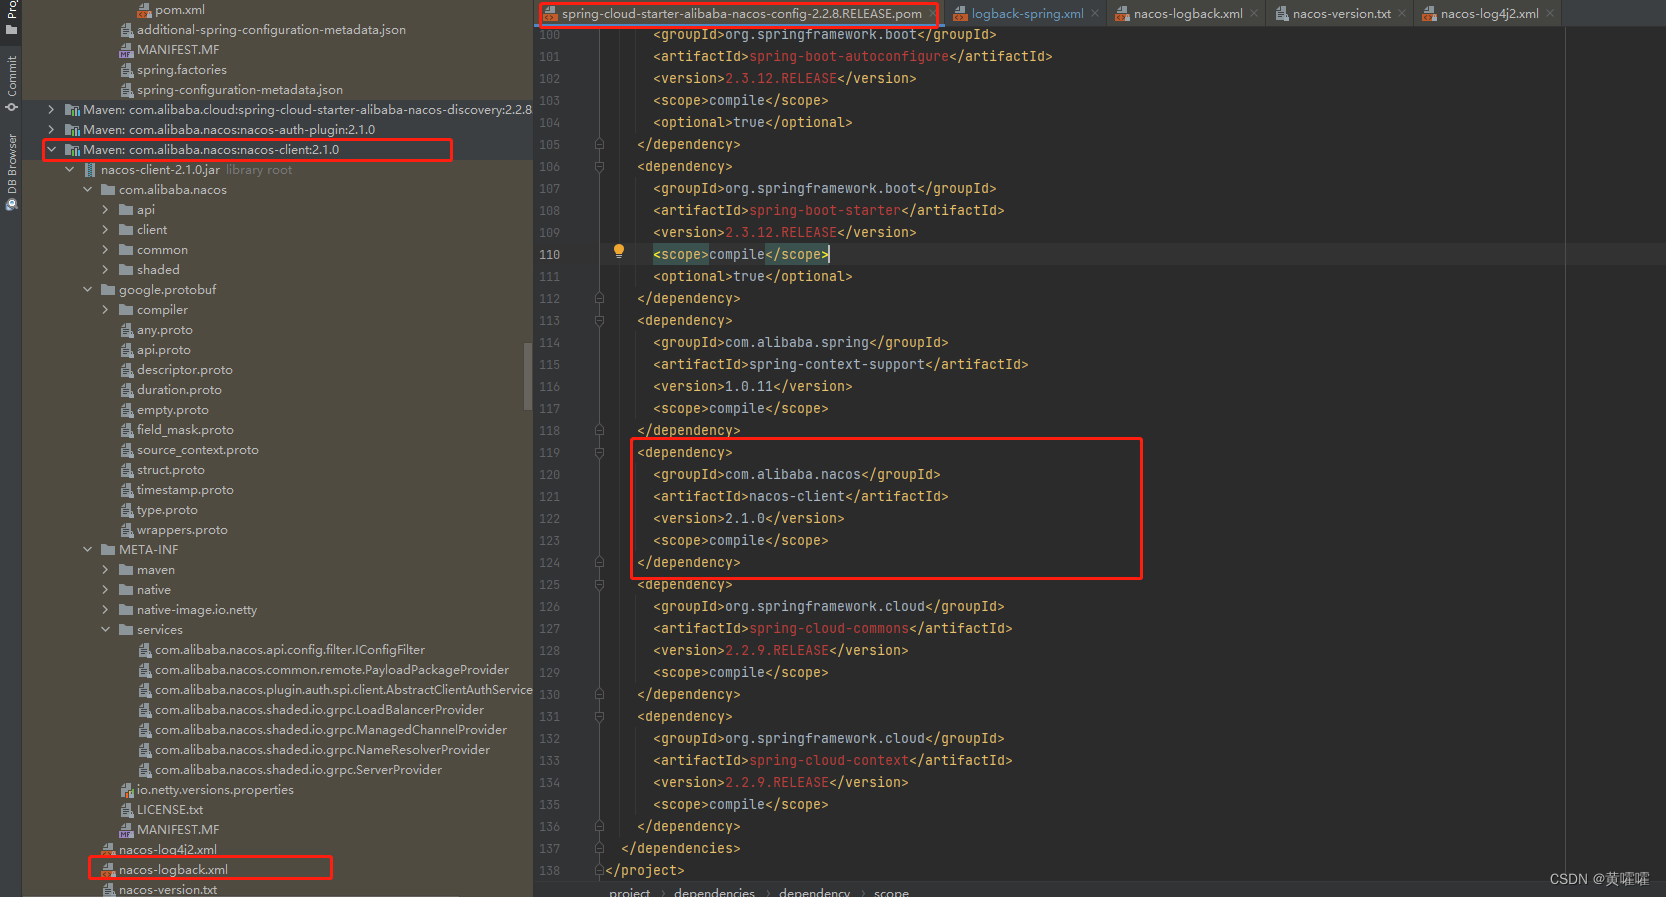
Task: Click the wrappers.proto file icon
Action: tap(127, 530)
